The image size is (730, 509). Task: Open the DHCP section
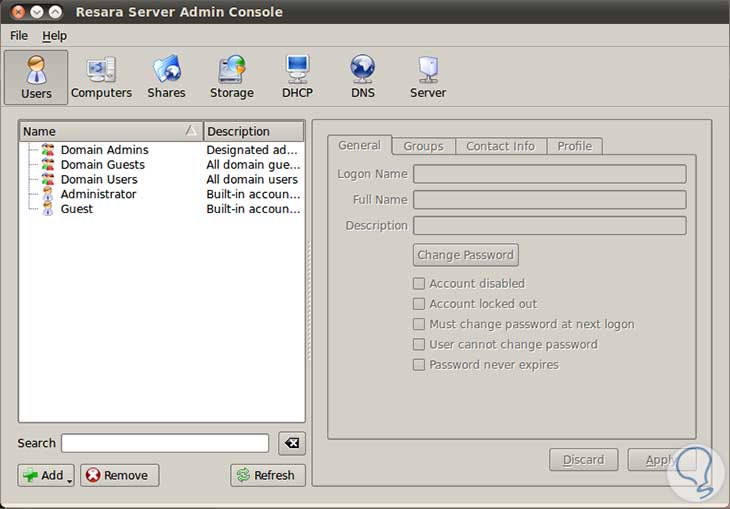[297, 77]
